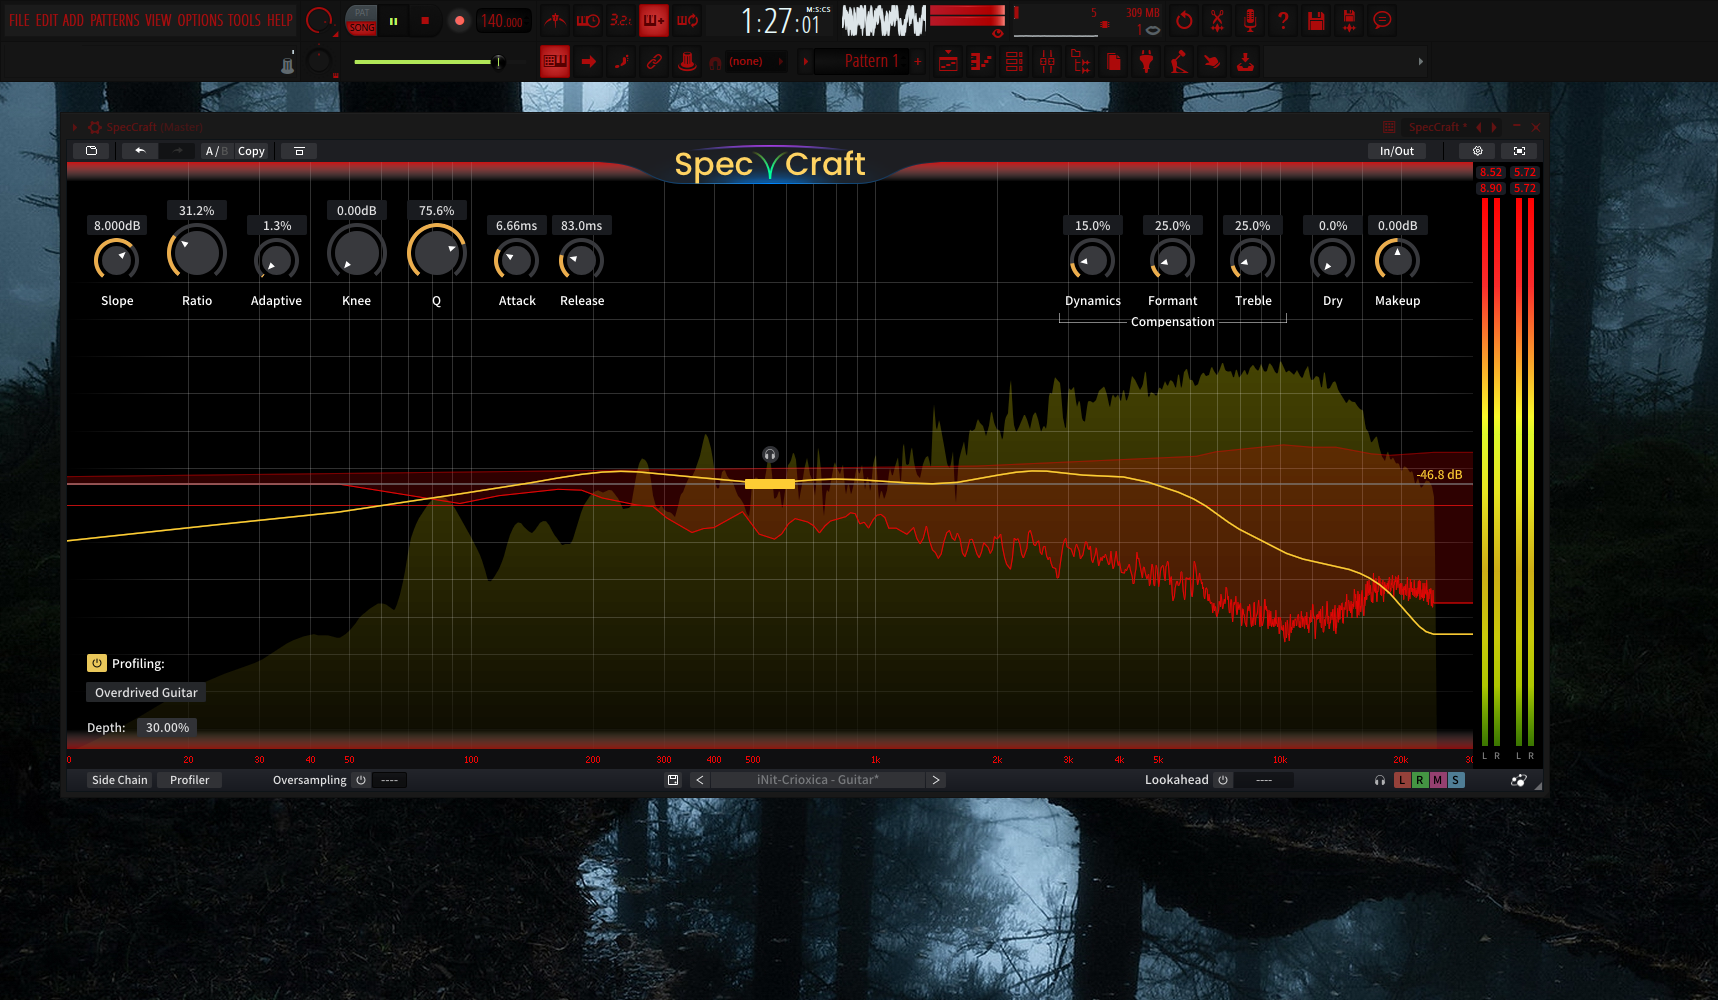Open the Channel rack view icon
Viewport: 1718px width, 1000px height.
point(1014,62)
